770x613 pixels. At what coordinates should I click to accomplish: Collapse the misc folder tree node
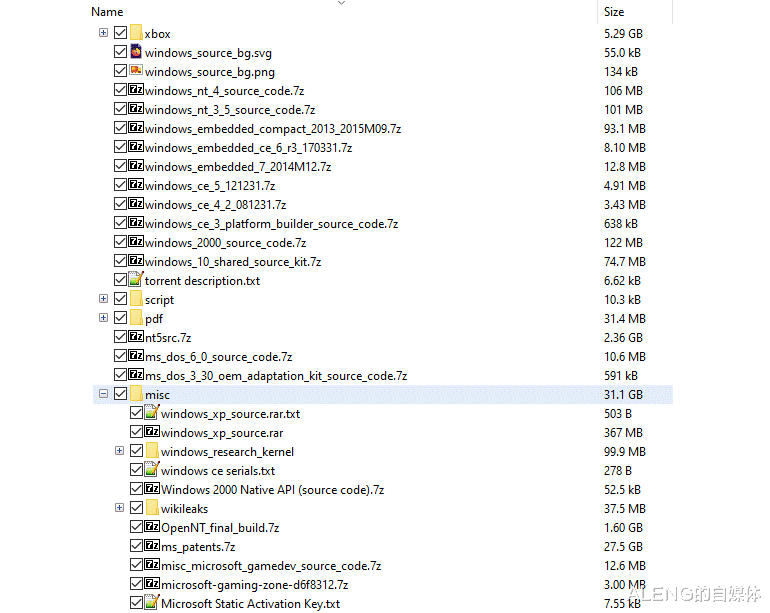103,394
